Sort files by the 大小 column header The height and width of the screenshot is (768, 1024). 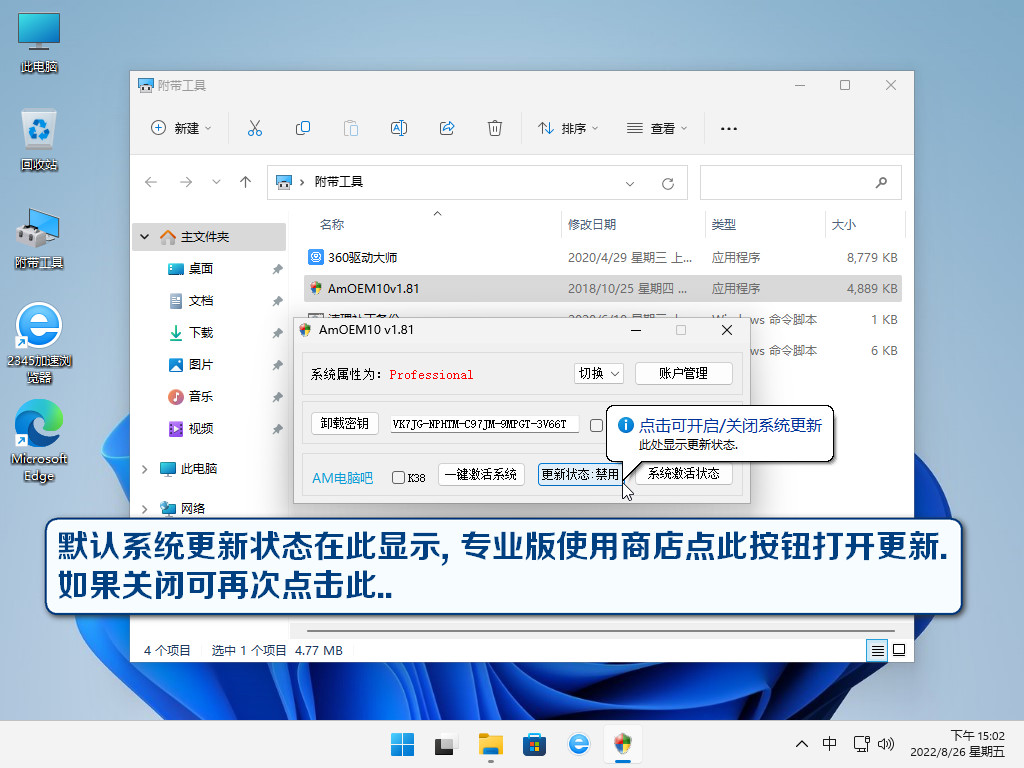pos(843,225)
